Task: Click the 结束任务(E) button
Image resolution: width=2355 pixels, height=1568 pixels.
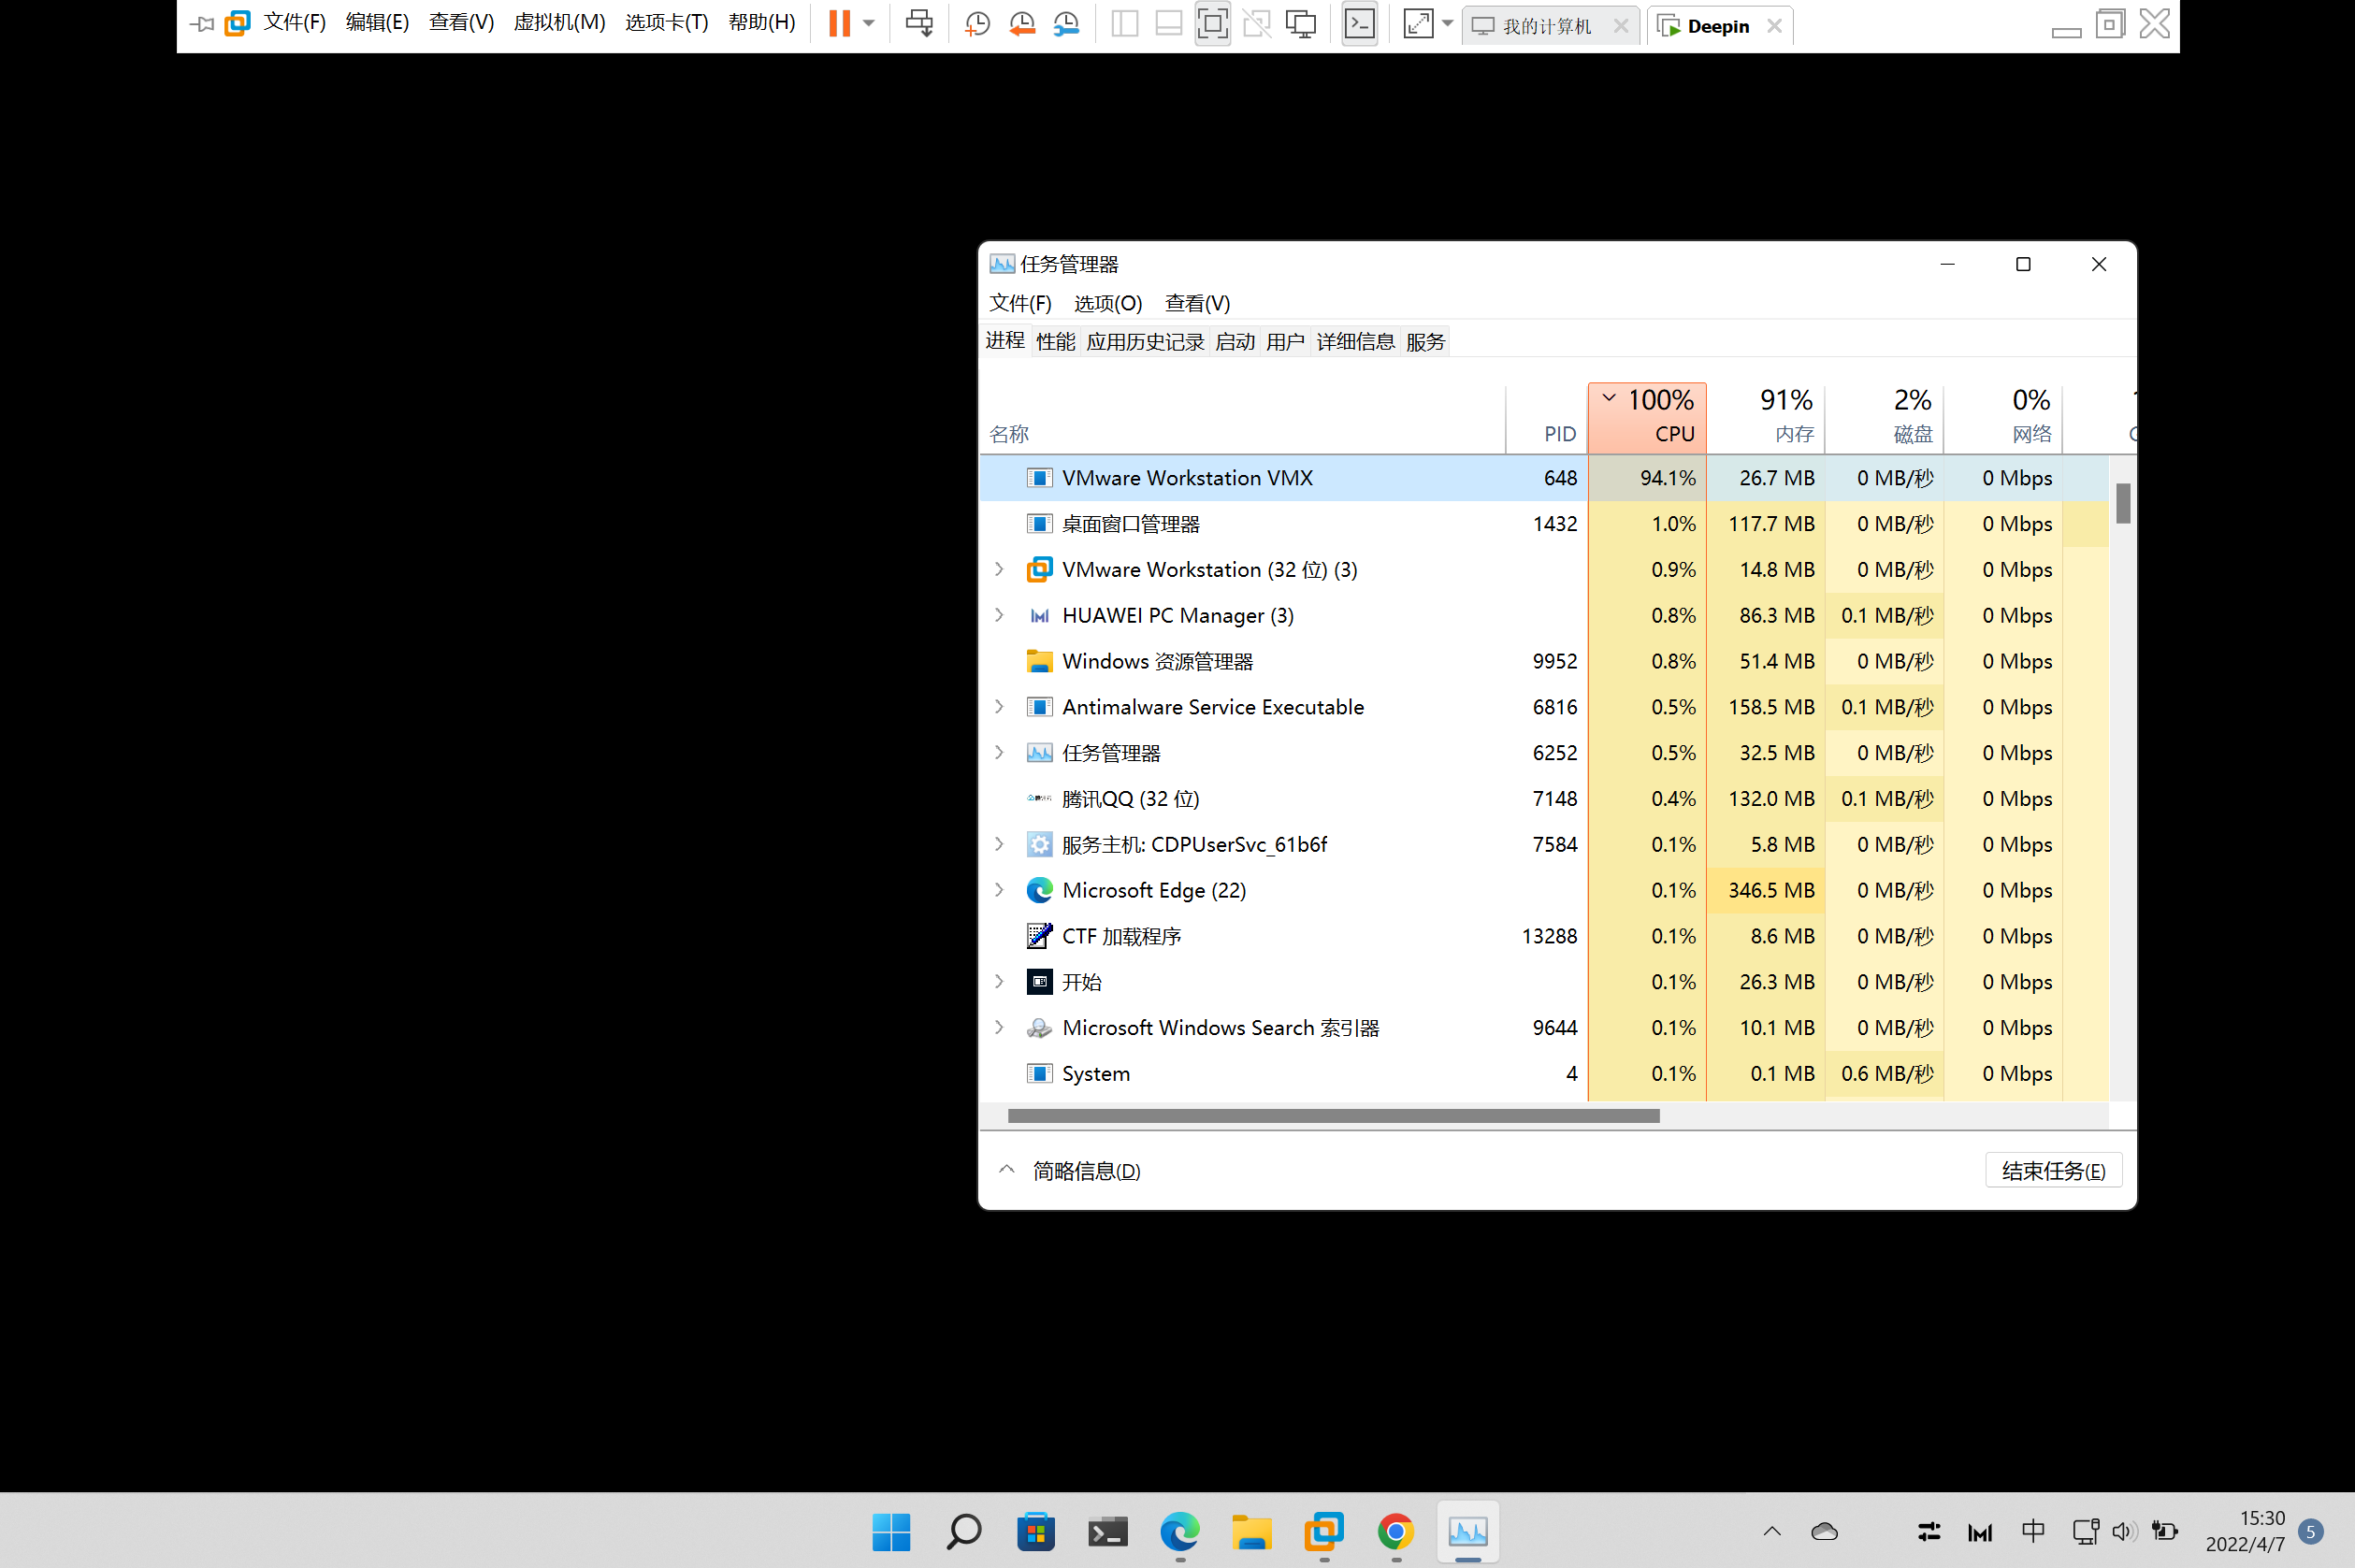Action: pyautogui.click(x=2053, y=1171)
